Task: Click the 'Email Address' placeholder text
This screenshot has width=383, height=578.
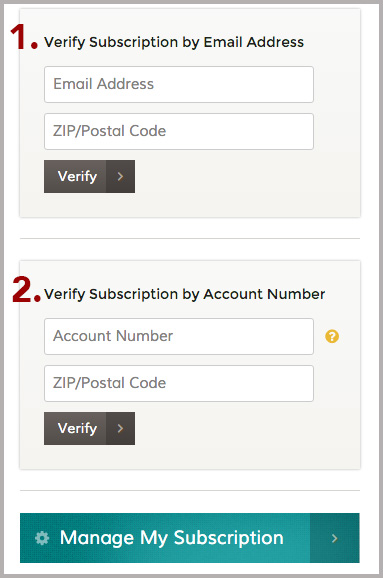Action: coord(104,84)
